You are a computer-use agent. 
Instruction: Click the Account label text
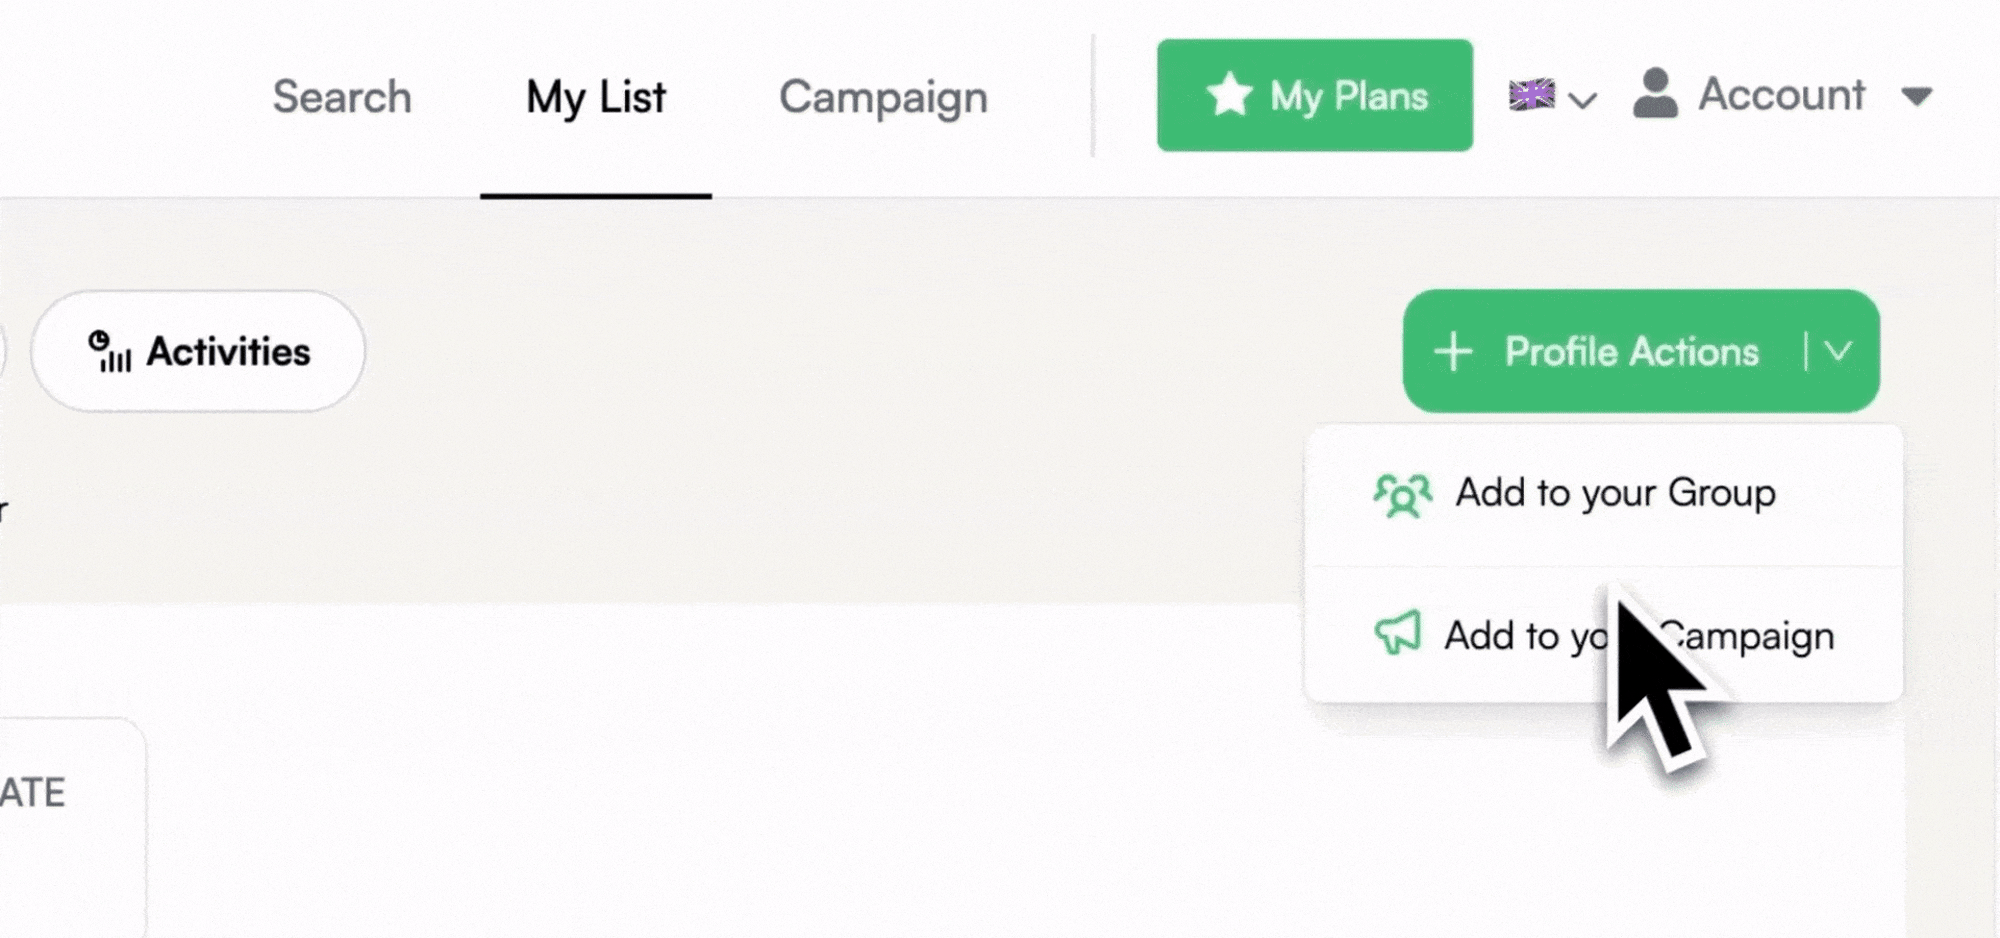[x=1781, y=94]
